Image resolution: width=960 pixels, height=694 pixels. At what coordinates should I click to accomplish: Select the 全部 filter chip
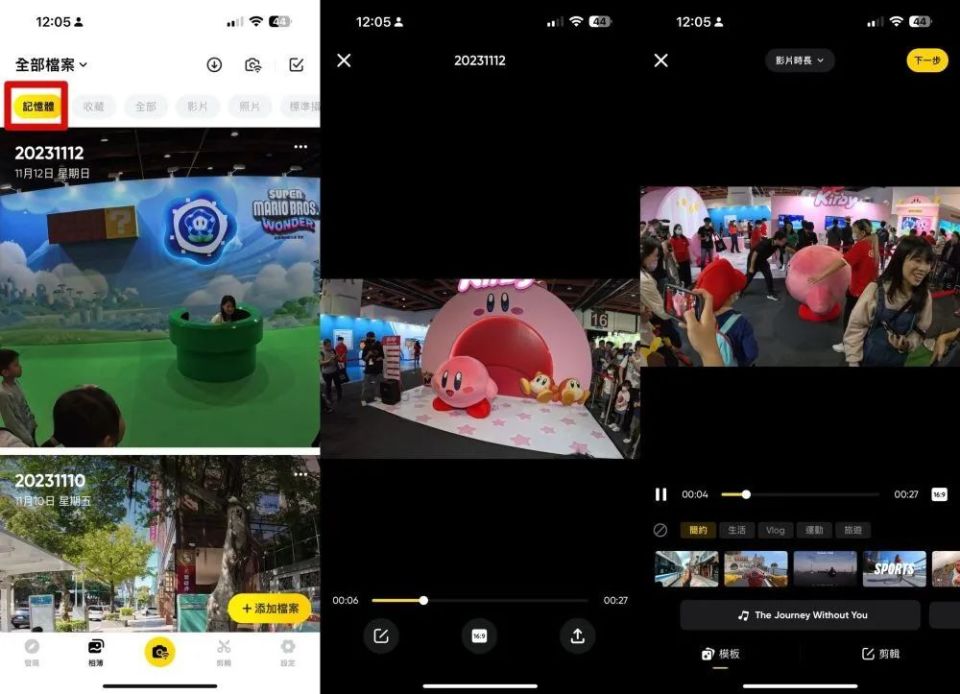point(145,106)
